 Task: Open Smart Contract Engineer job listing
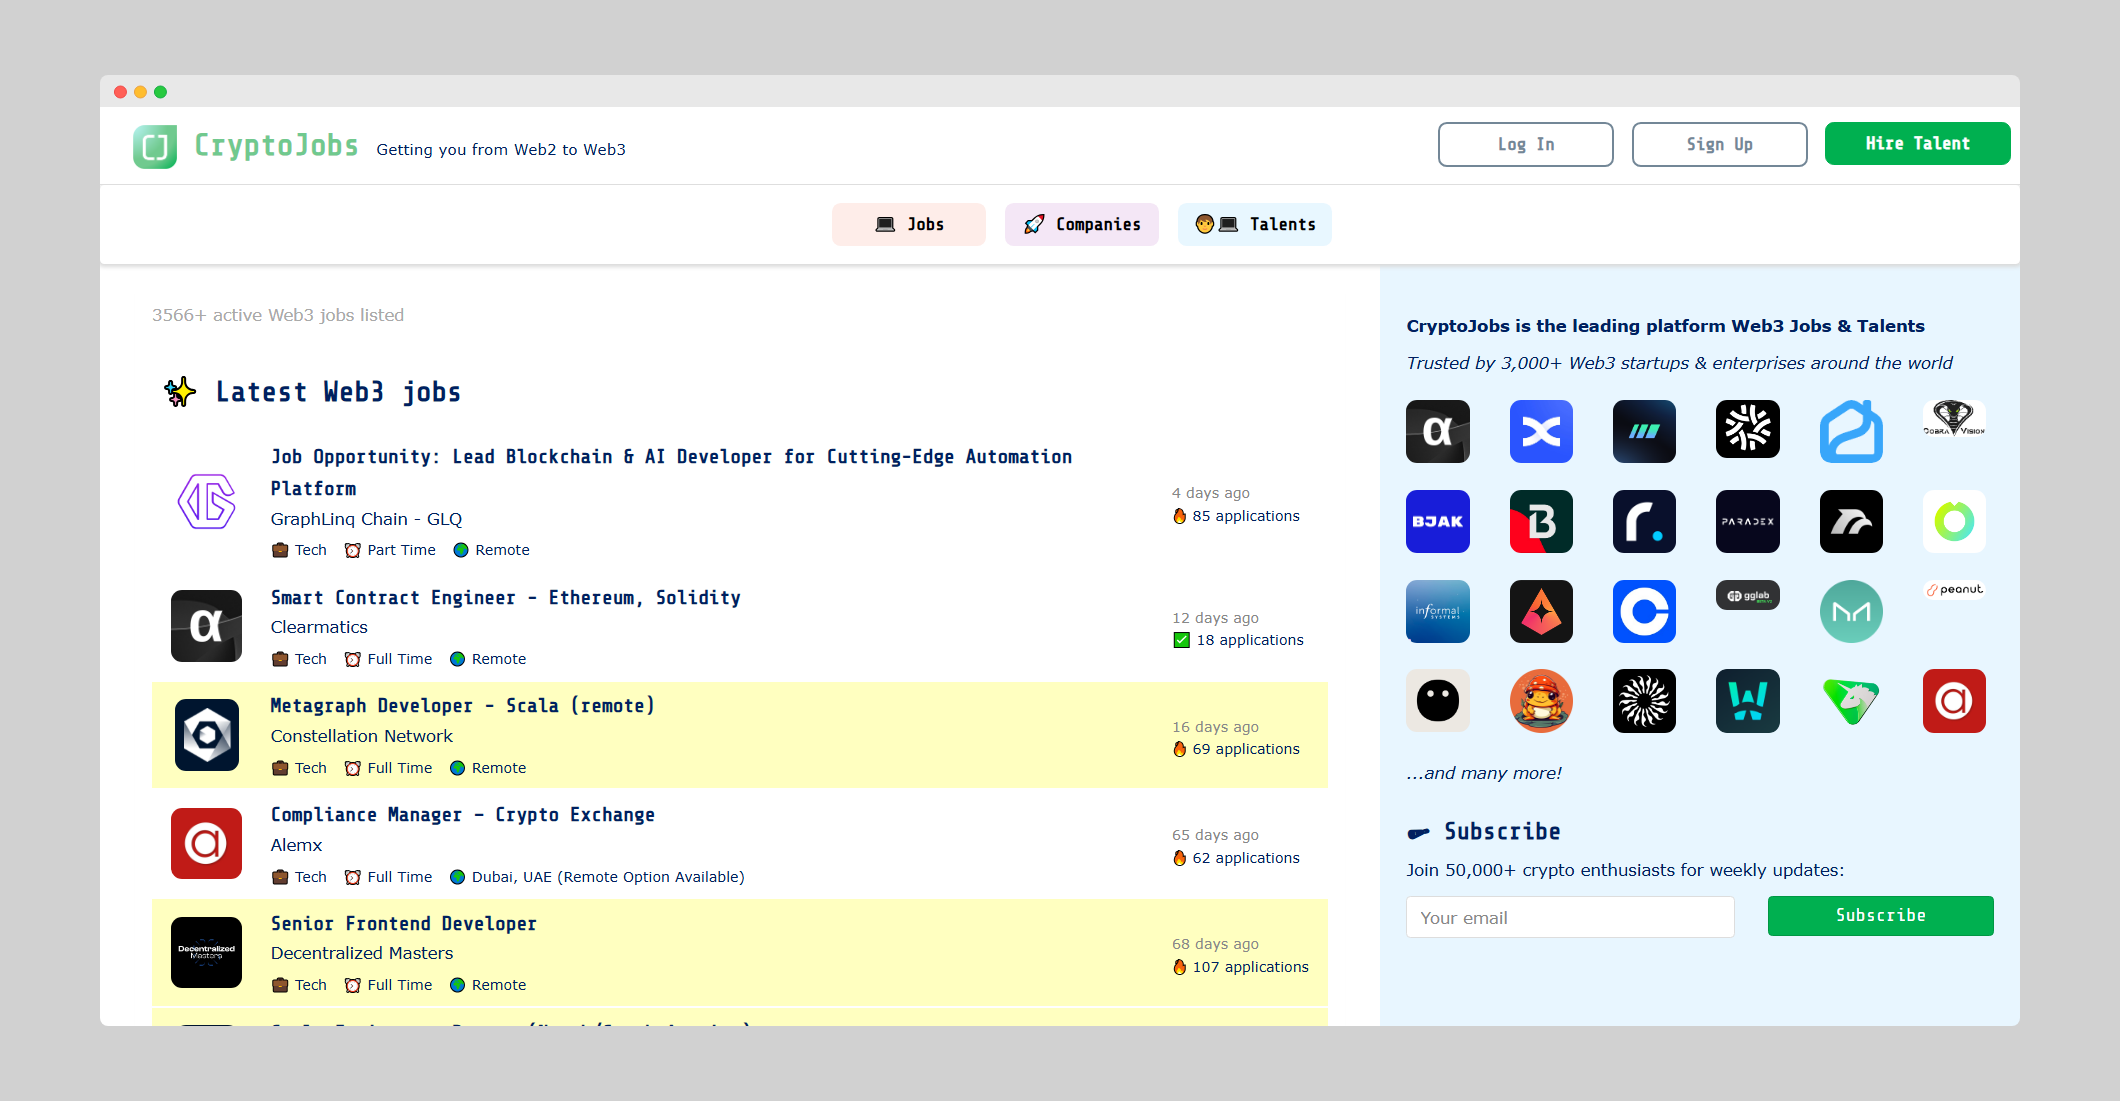pos(506,597)
